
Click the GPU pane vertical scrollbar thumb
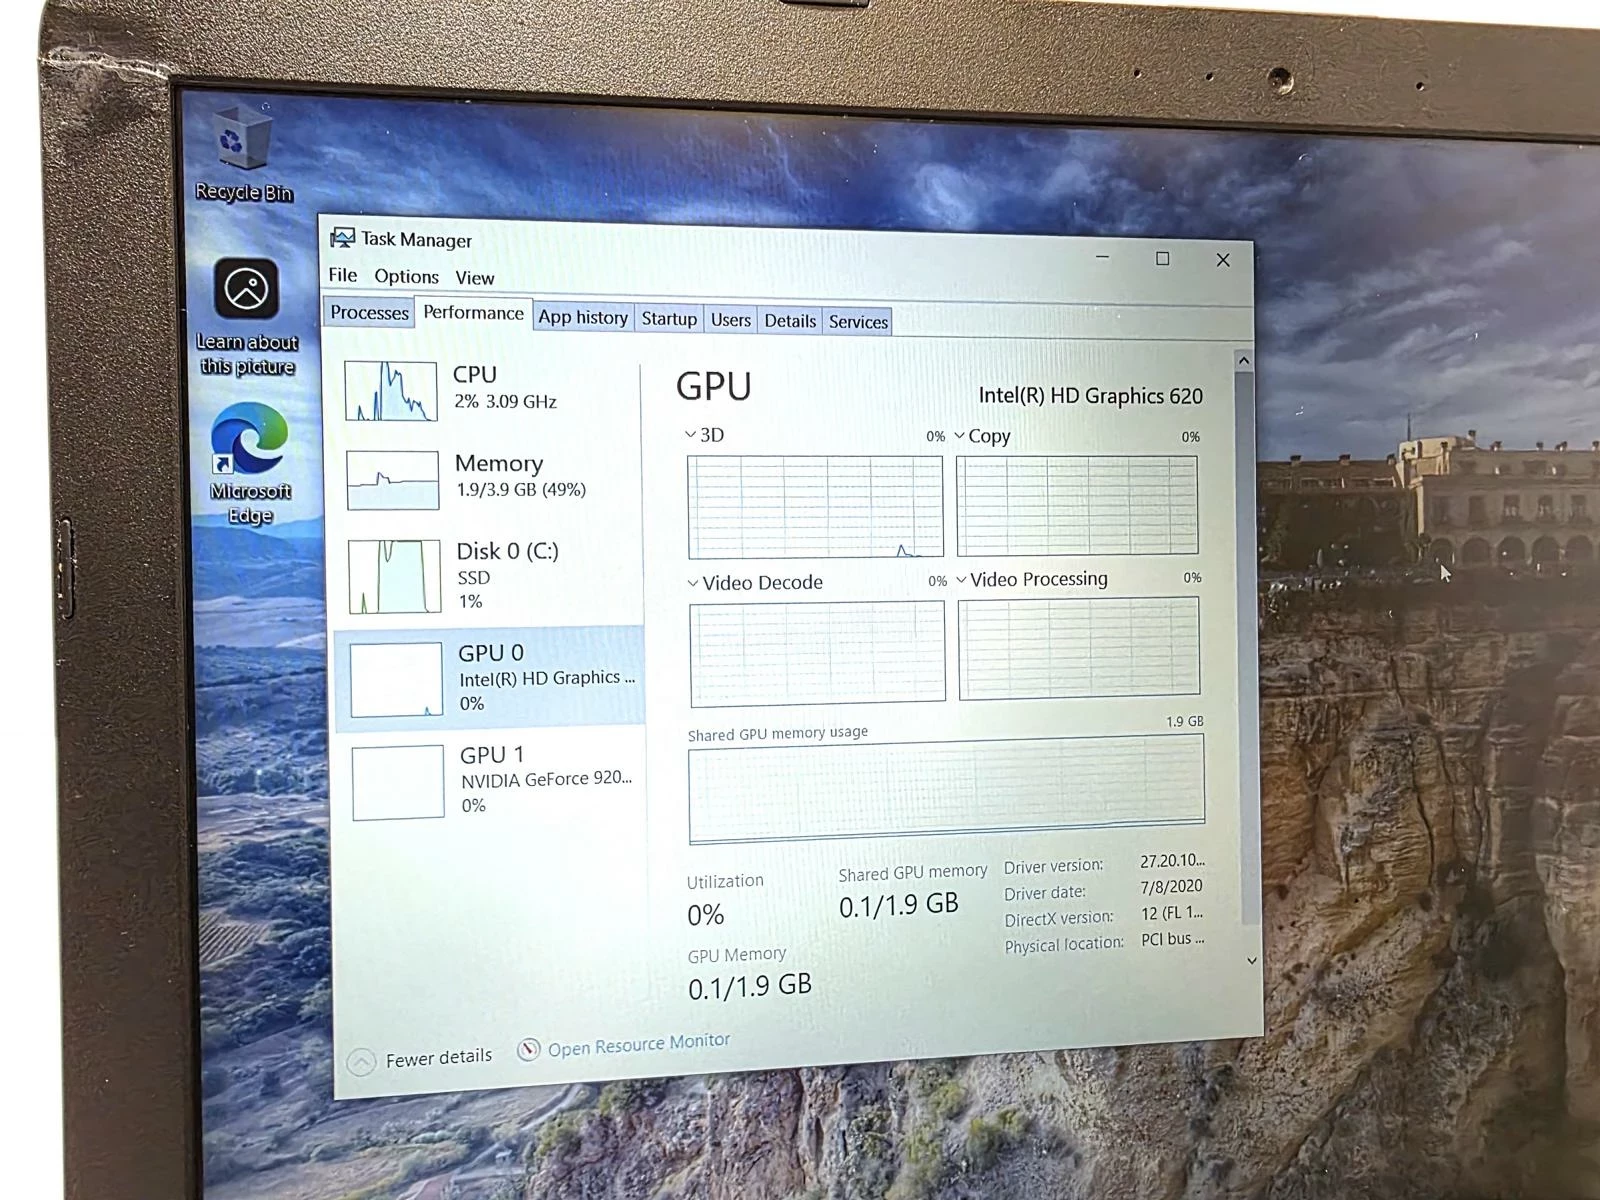1246,648
